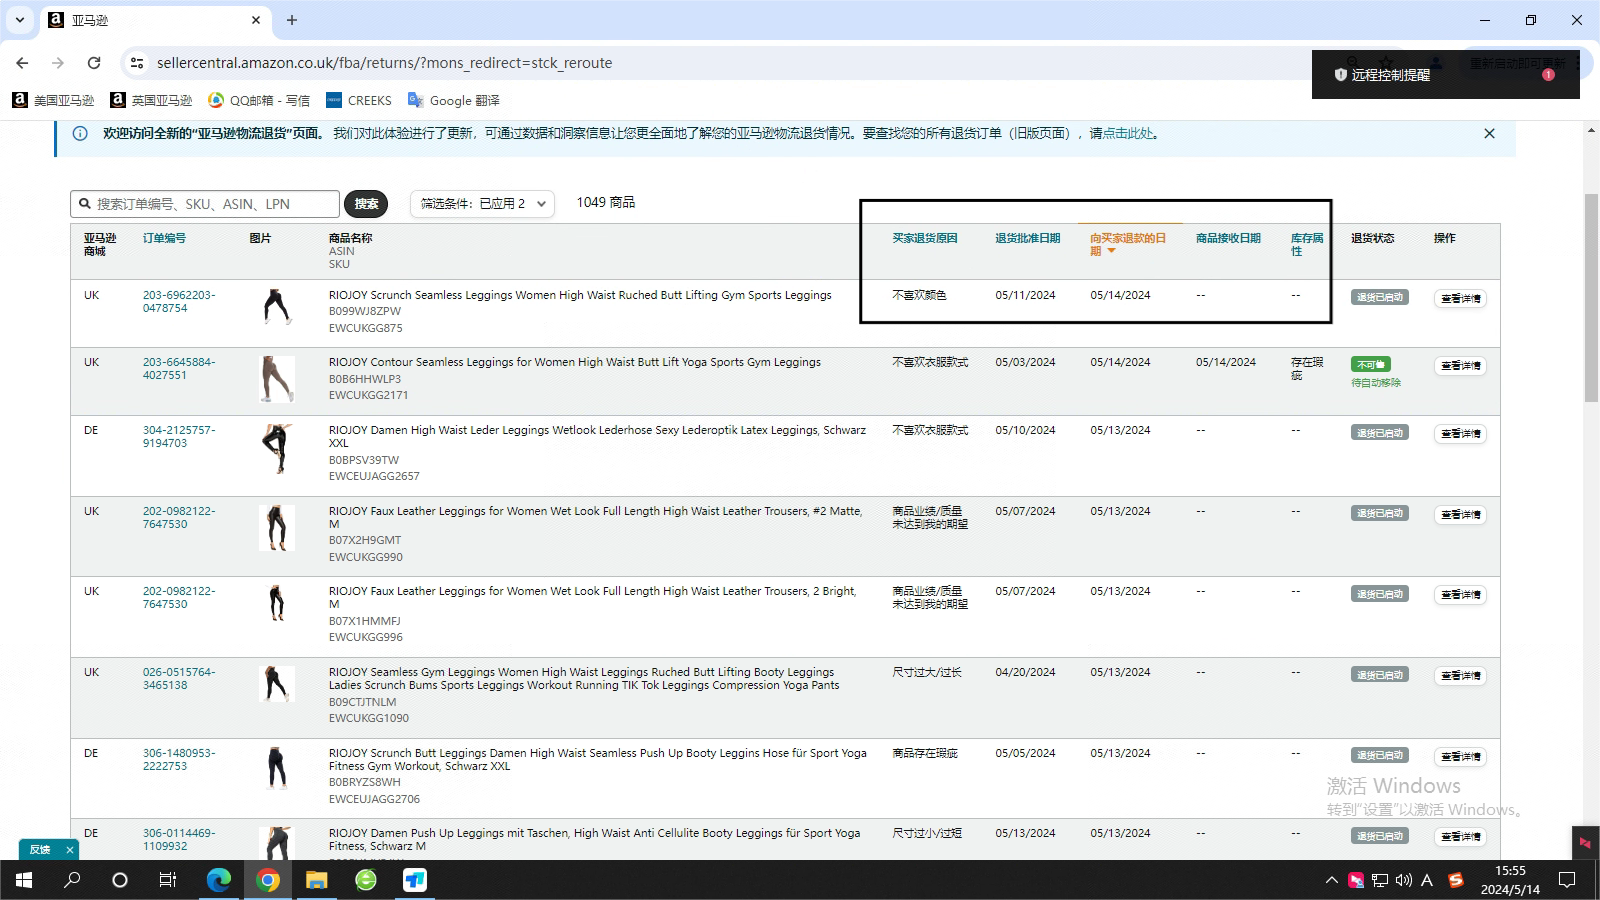
Task: Sort by 退货批准日期 column header
Action: 1027,238
